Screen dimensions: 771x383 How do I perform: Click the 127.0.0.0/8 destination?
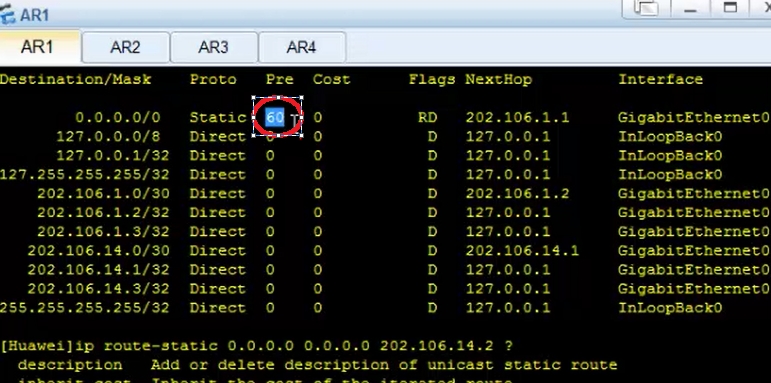tap(108, 137)
